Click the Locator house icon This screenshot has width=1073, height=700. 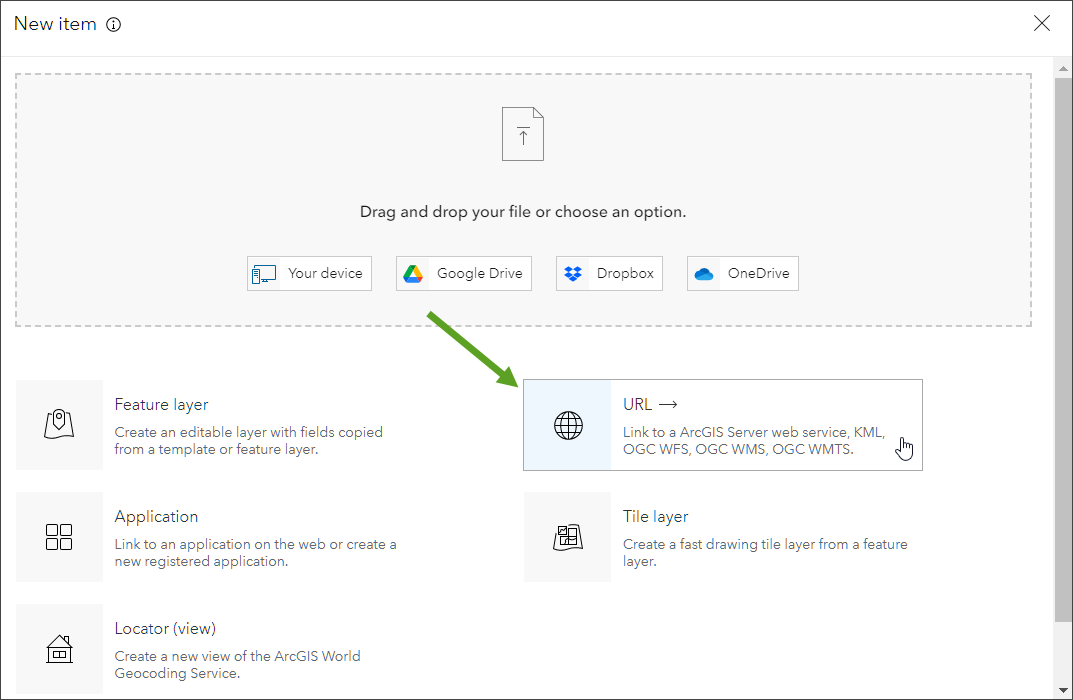pos(60,649)
